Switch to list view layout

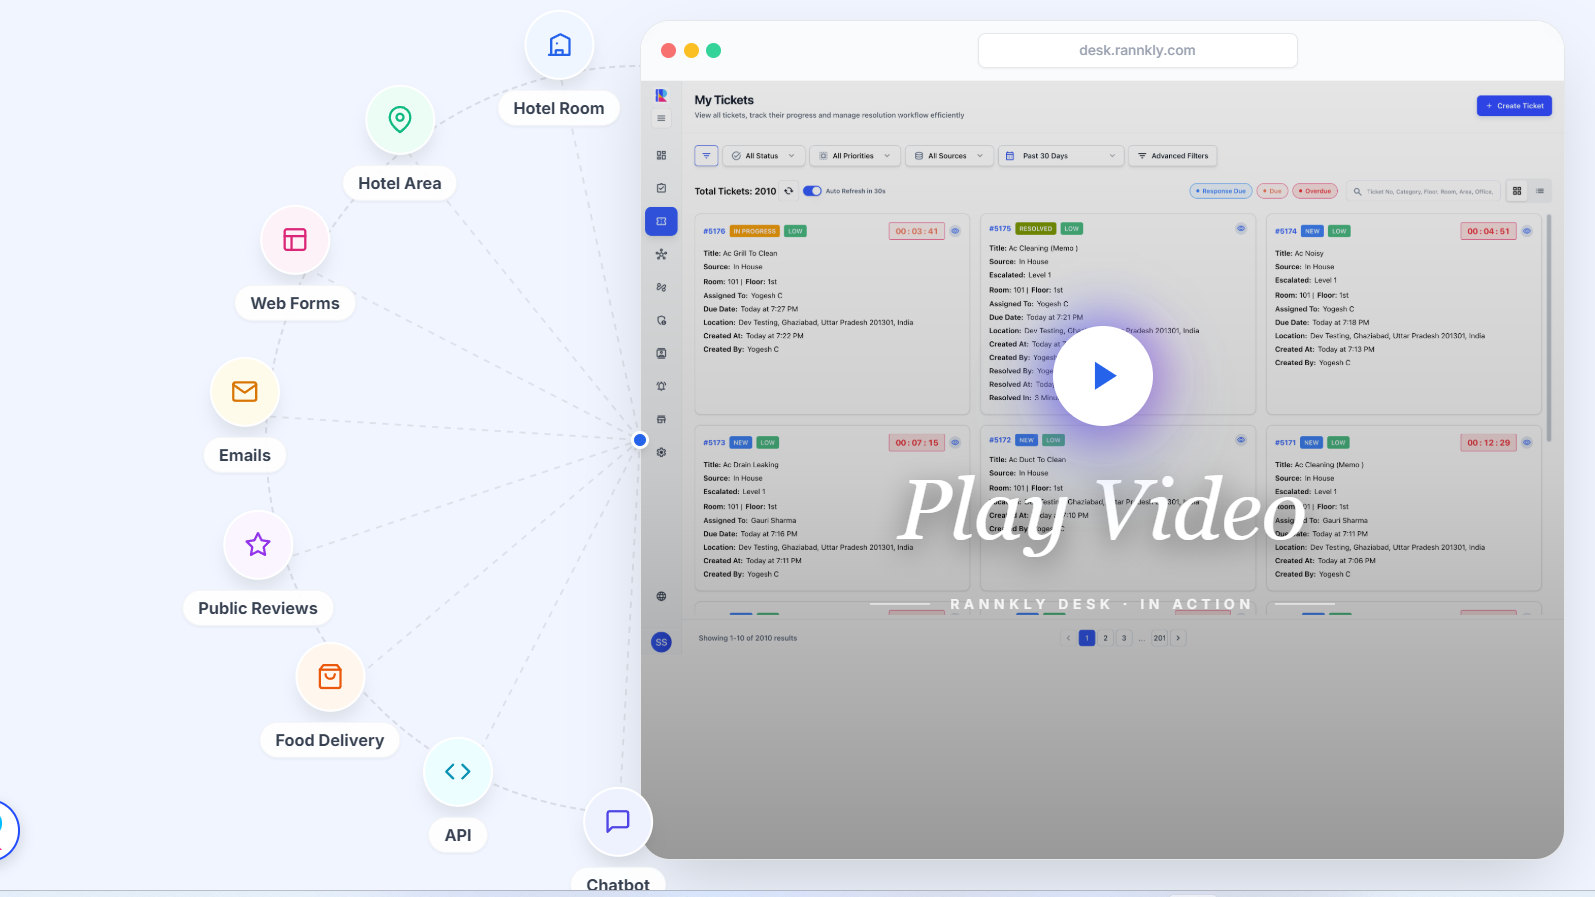tap(1540, 191)
